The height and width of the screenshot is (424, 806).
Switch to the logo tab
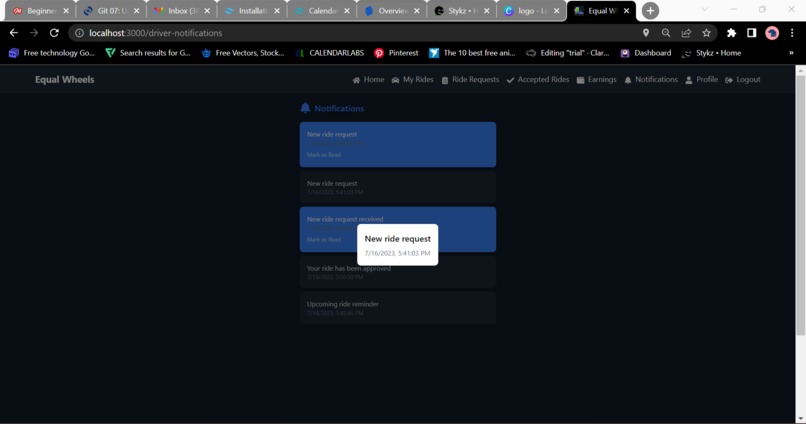(531, 11)
